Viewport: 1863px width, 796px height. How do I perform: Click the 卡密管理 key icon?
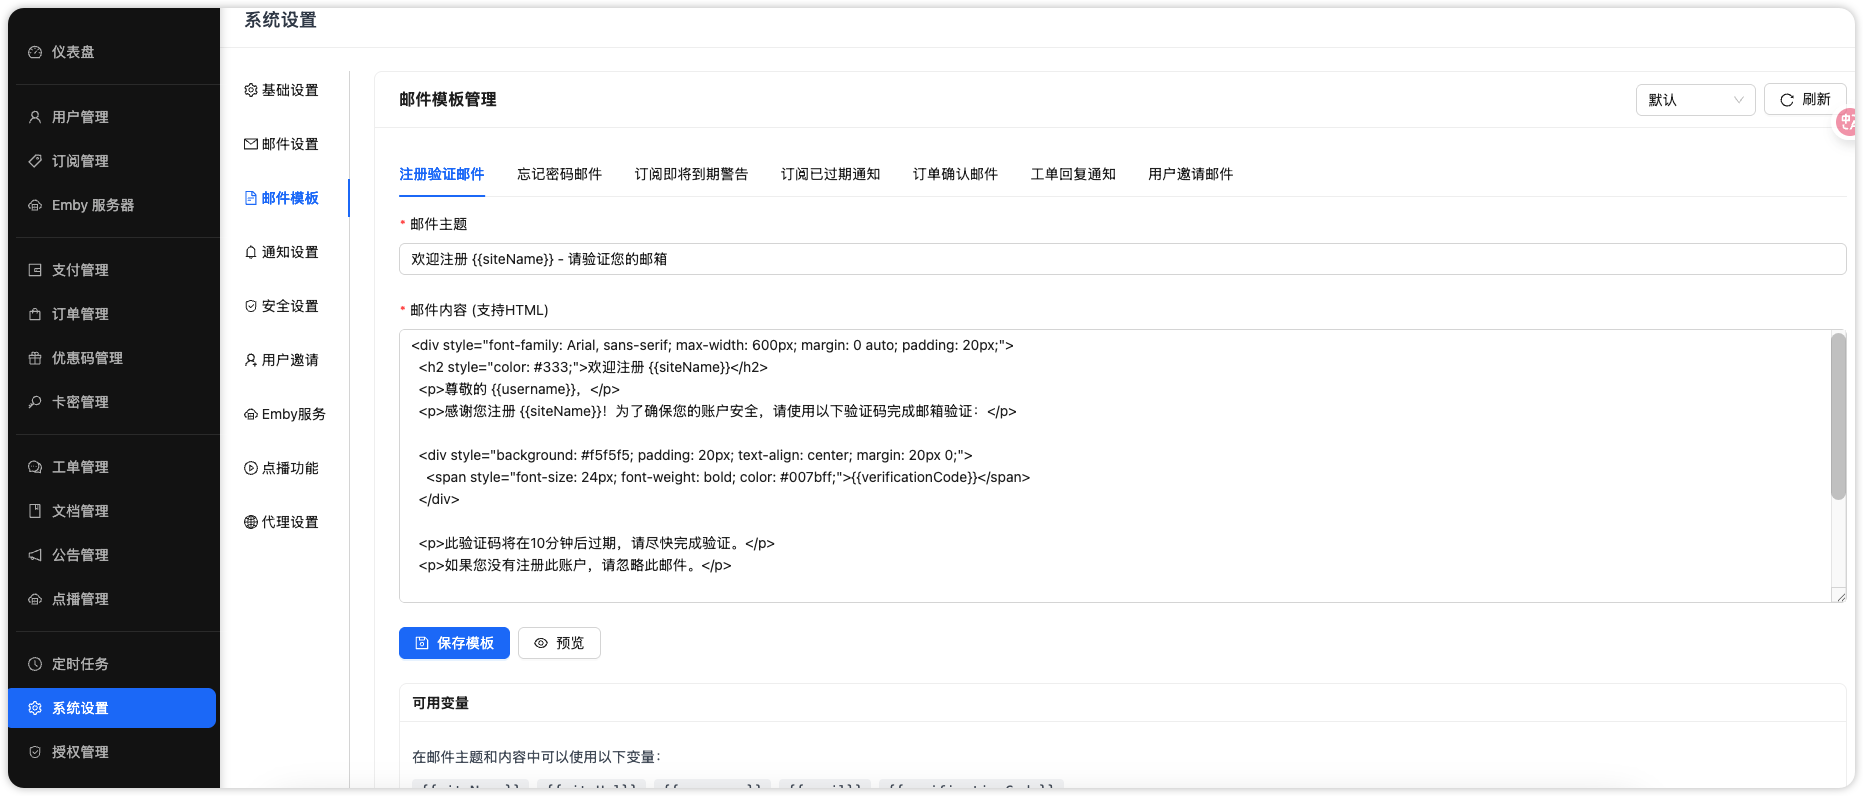click(35, 402)
